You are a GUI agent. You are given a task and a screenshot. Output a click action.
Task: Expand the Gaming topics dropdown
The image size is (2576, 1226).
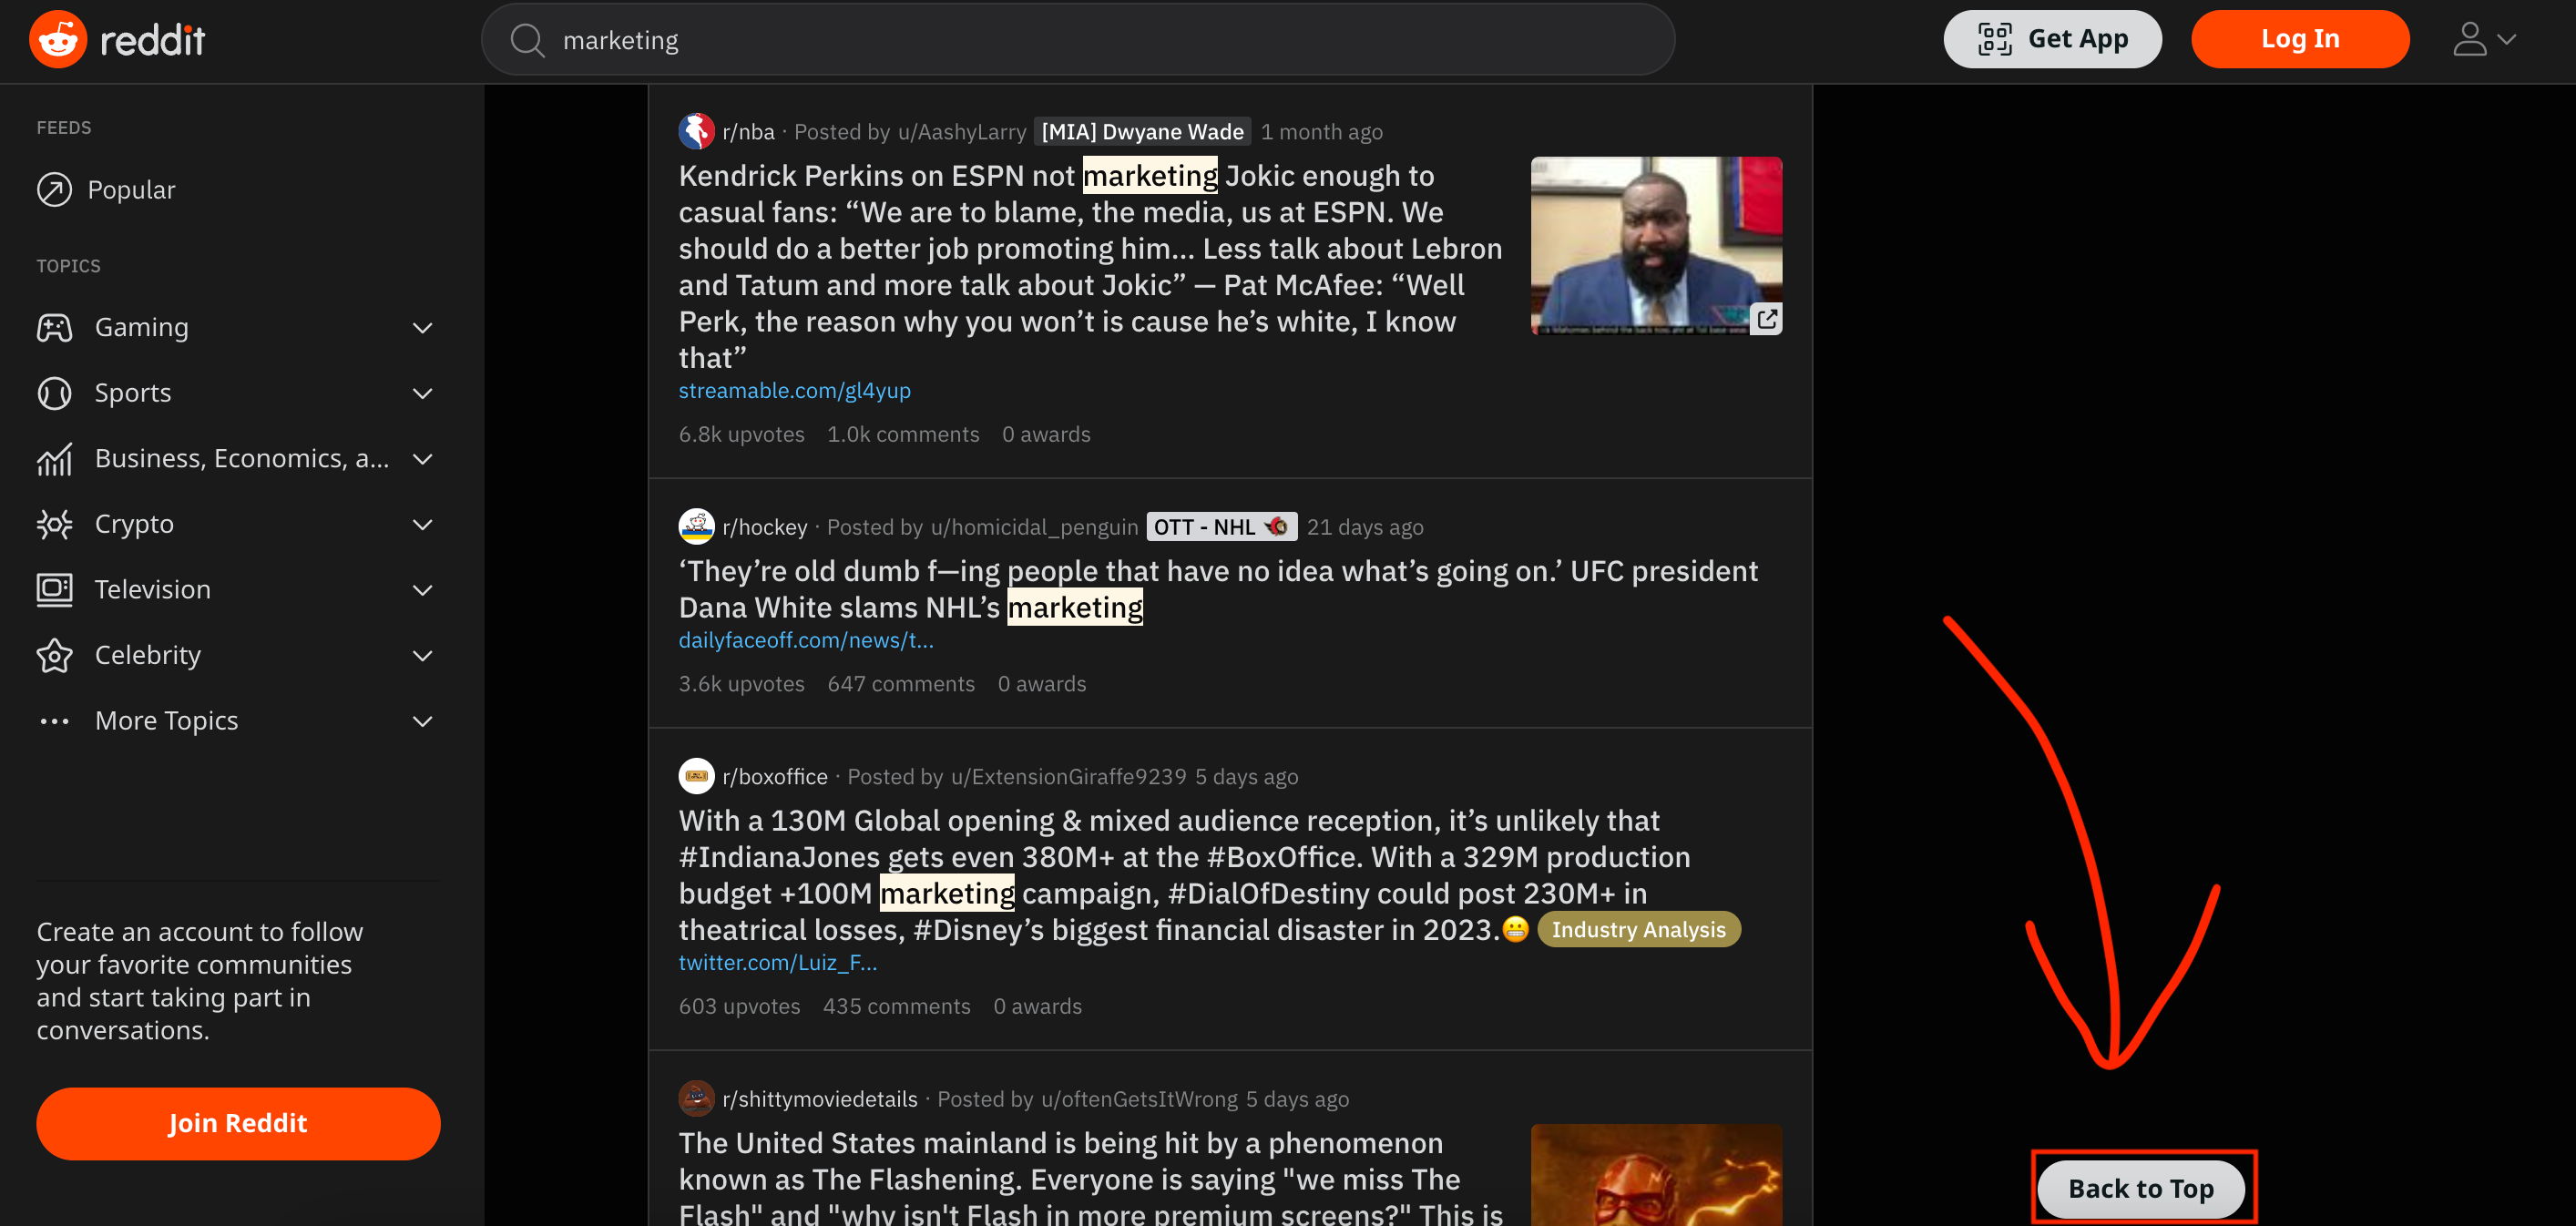tap(424, 325)
